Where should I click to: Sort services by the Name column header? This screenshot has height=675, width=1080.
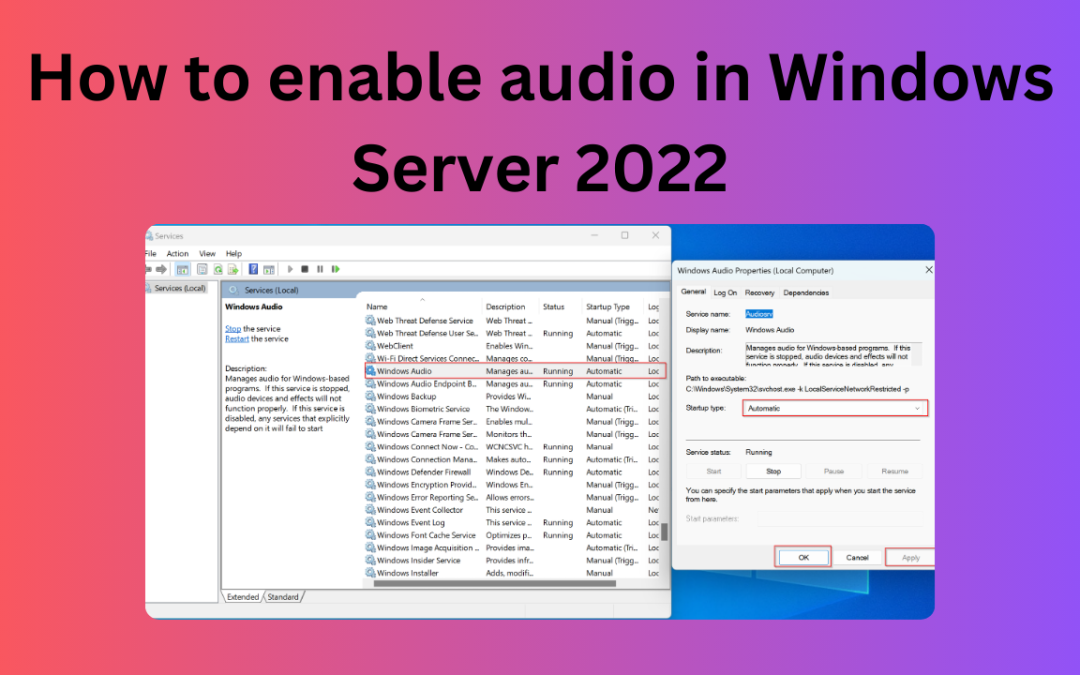pos(377,307)
